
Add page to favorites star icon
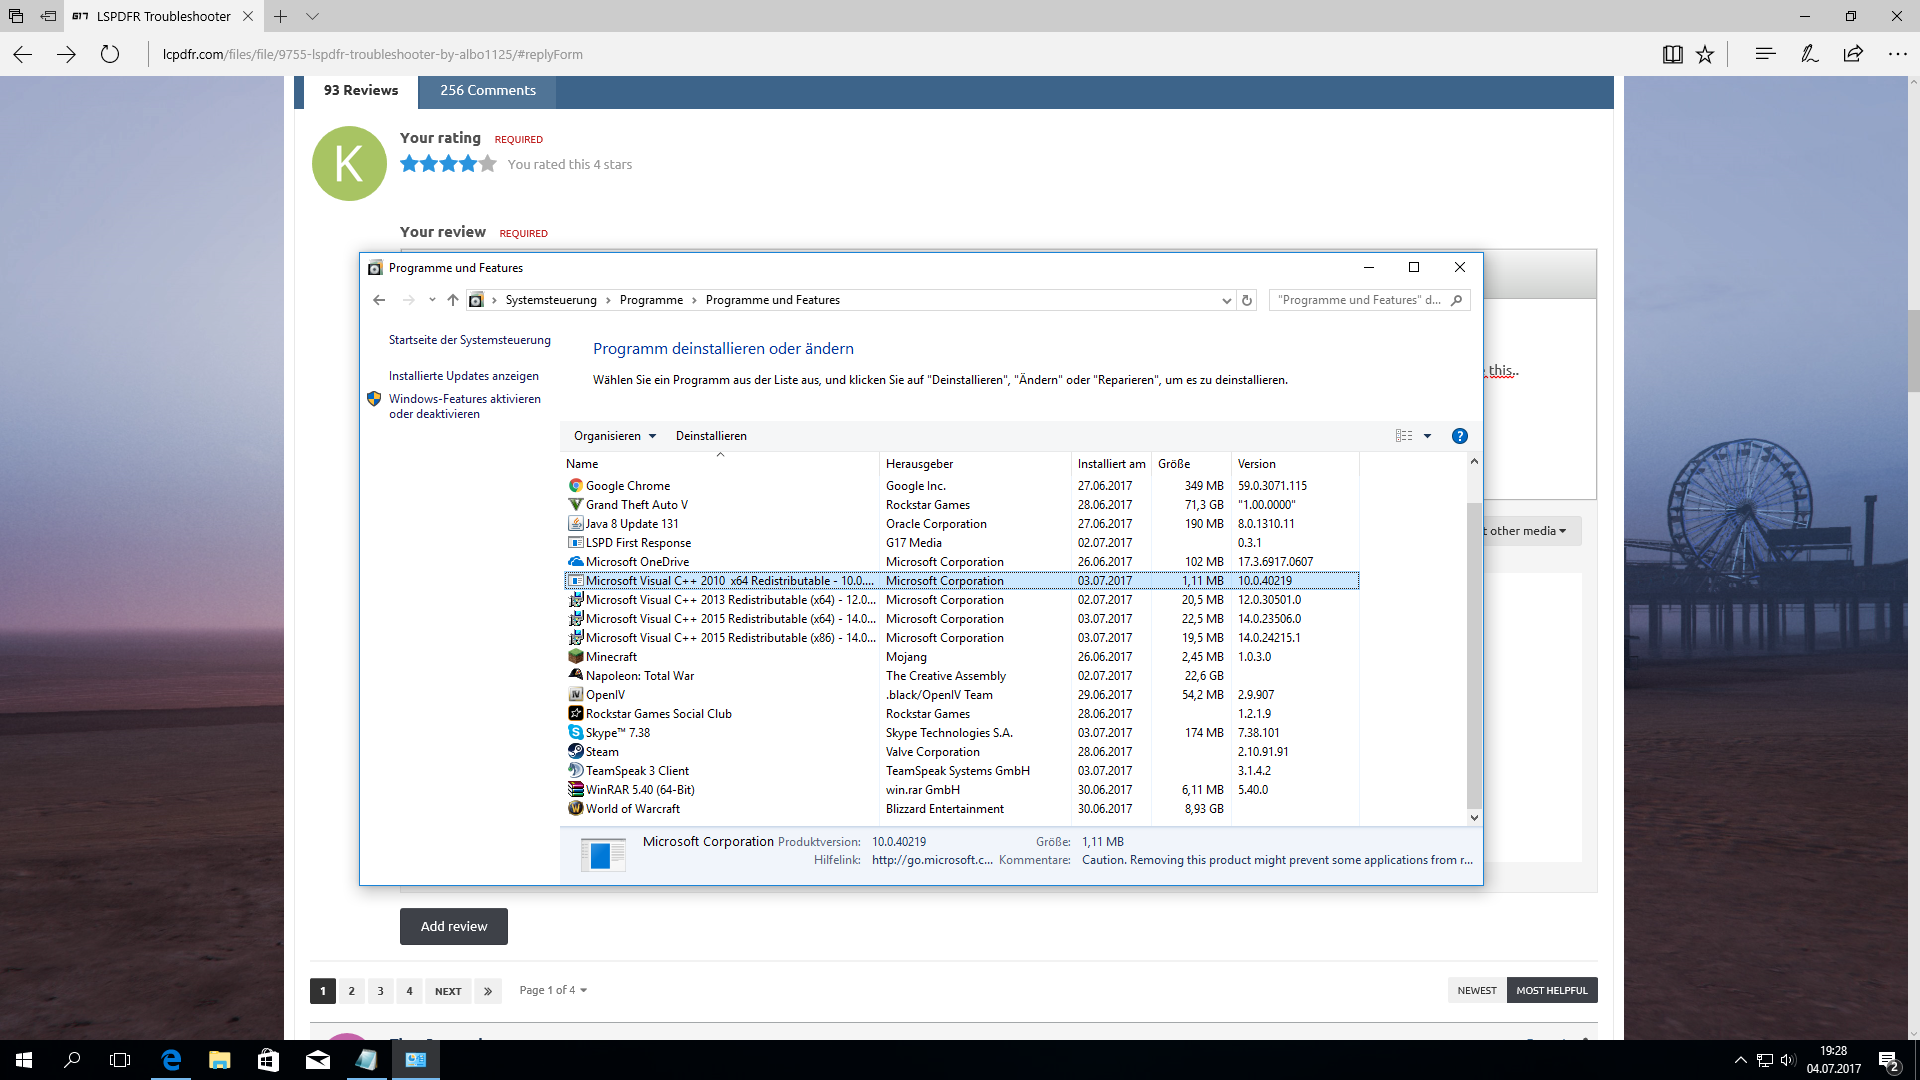tap(1705, 54)
